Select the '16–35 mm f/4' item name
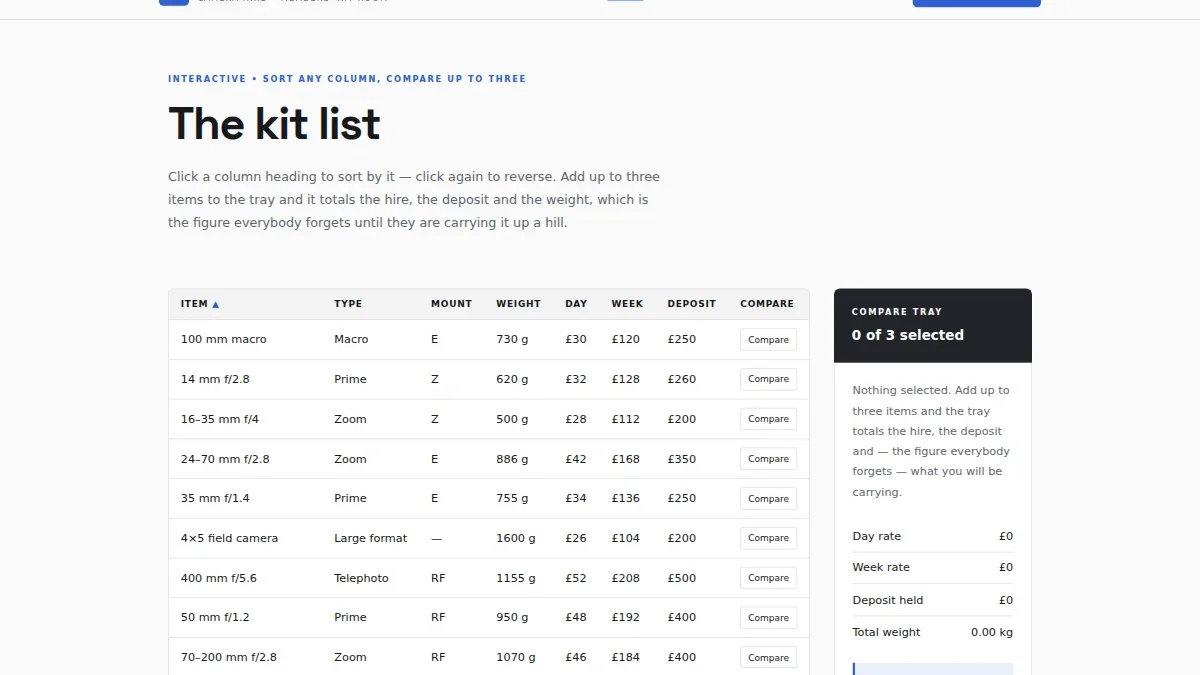 [x=220, y=419]
